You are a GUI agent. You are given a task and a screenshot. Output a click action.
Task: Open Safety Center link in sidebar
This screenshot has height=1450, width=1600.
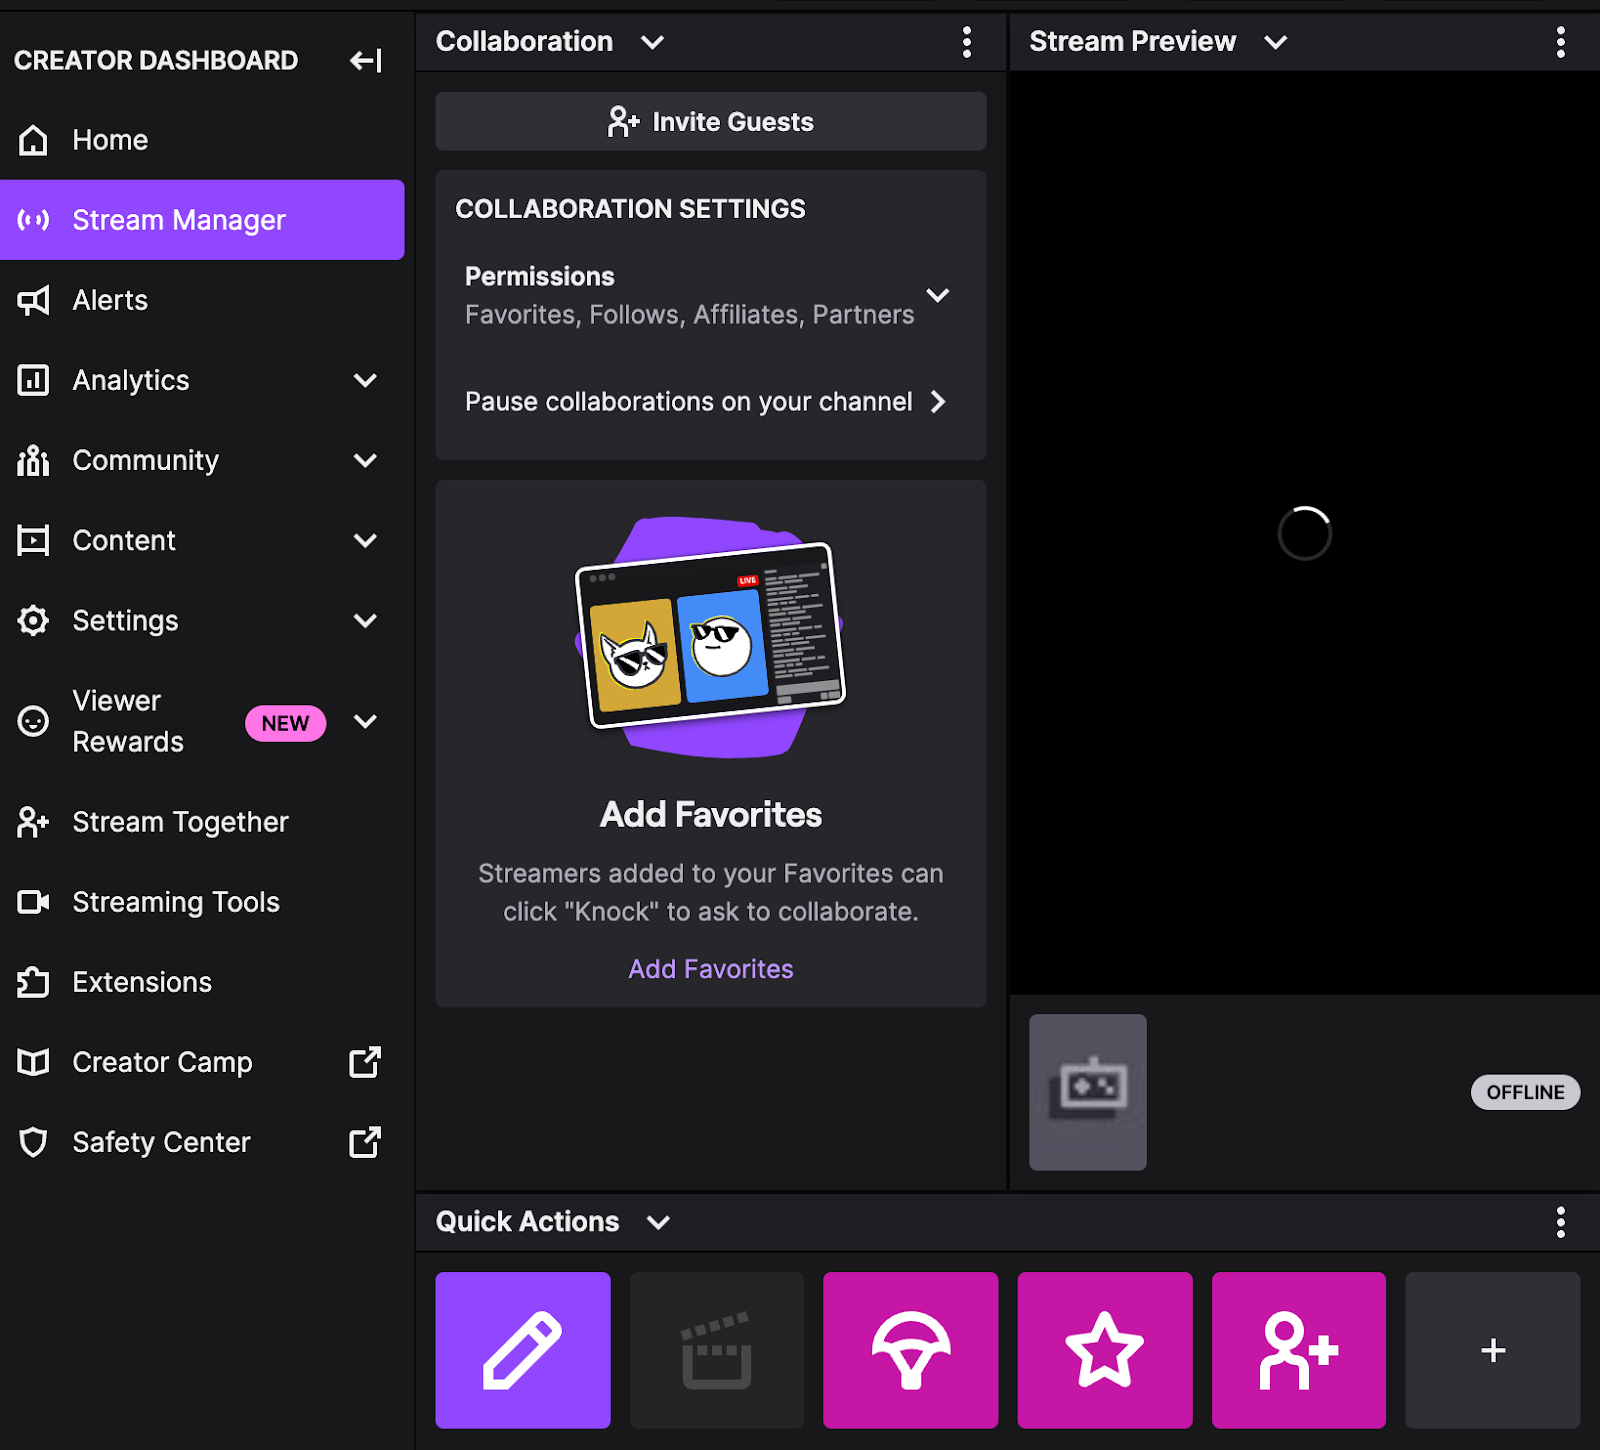pyautogui.click(x=202, y=1142)
